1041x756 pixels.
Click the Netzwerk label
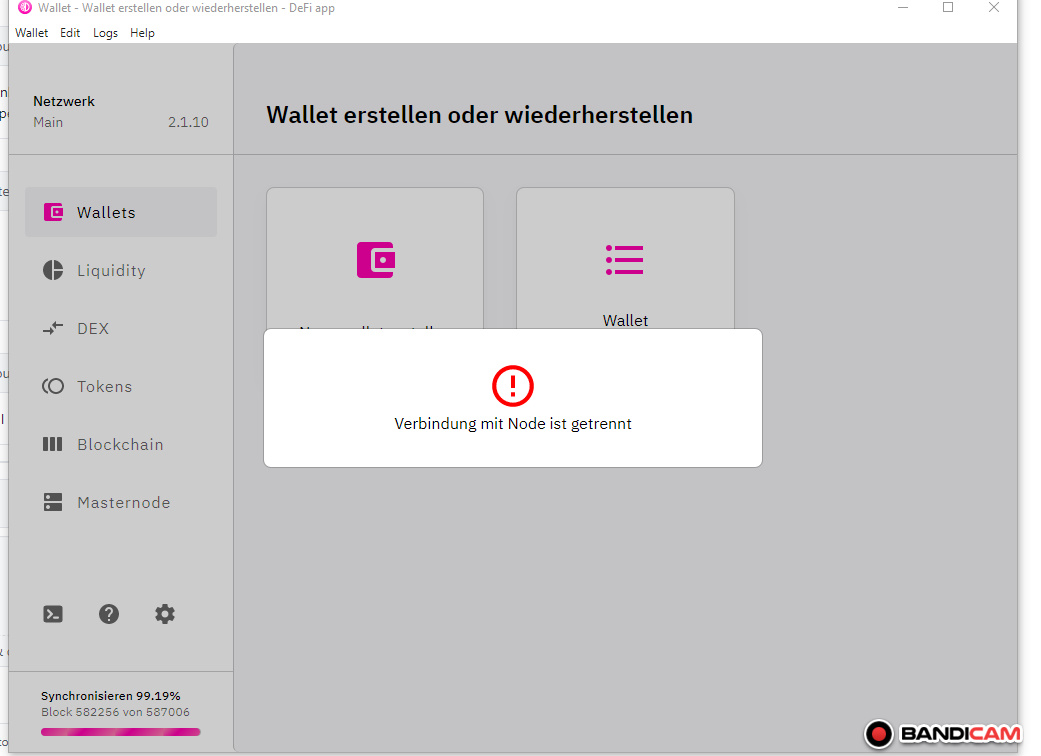coord(64,101)
